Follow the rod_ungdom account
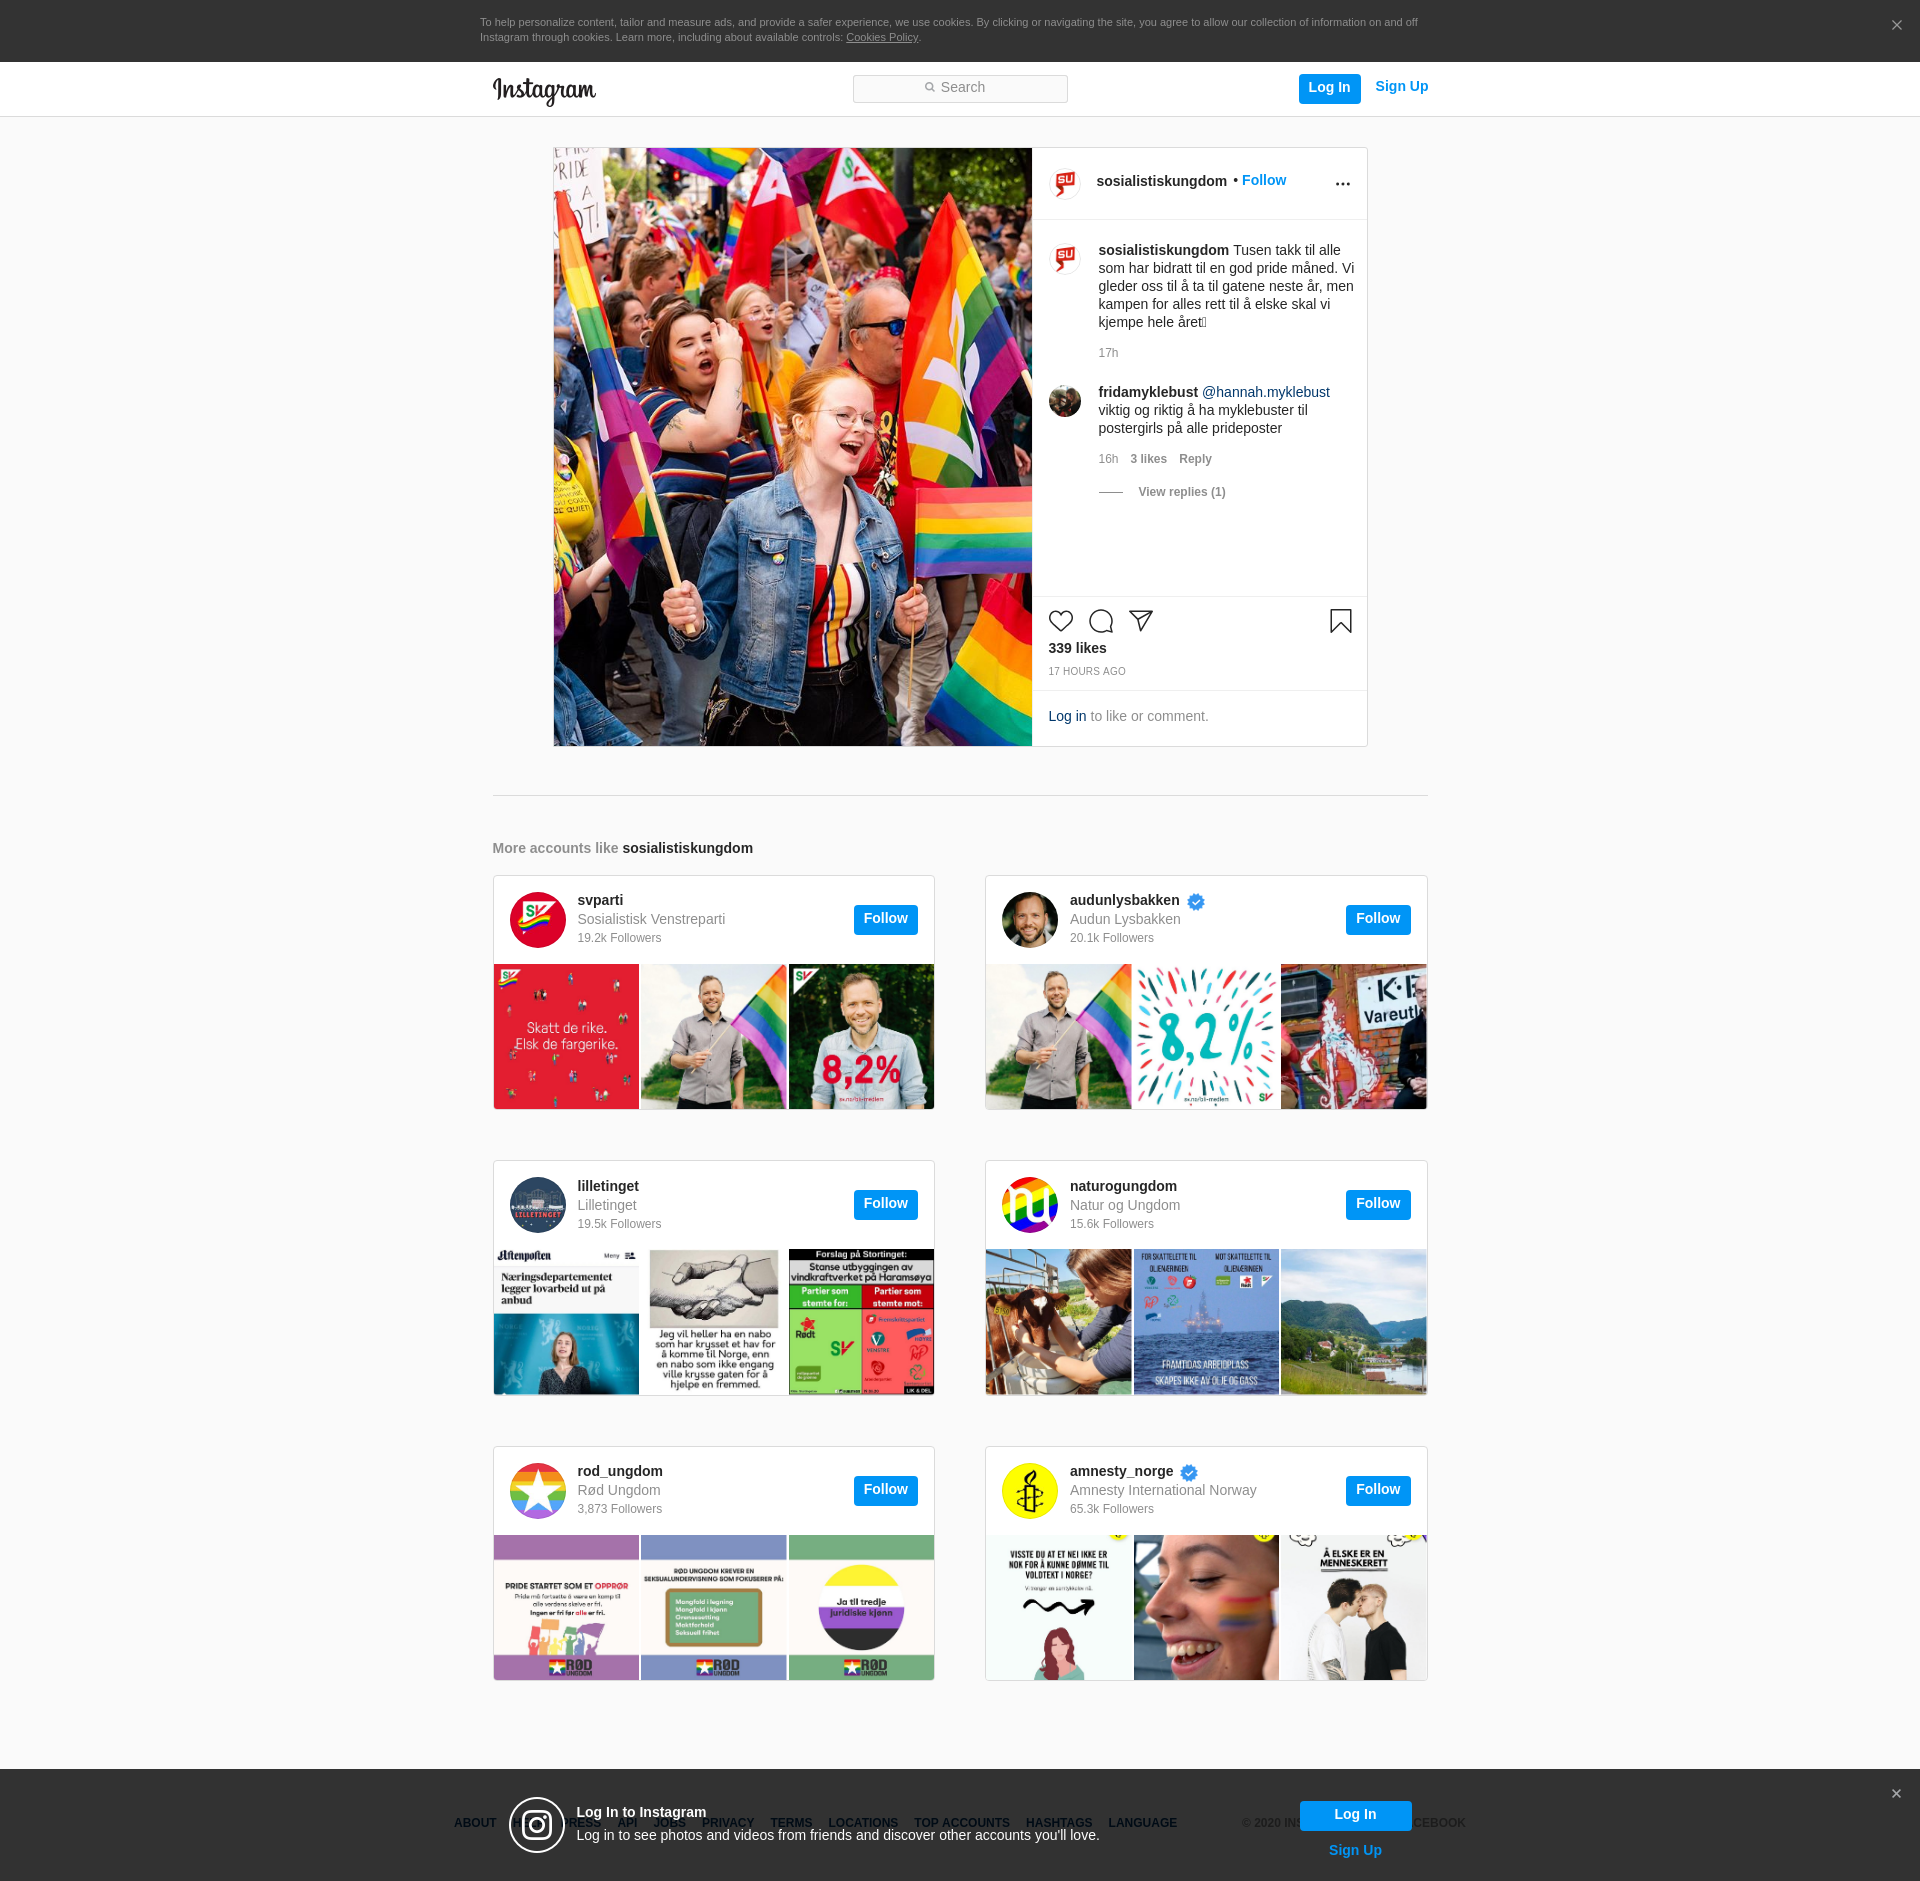Screen dimensions: 1920x1881 click(886, 1491)
